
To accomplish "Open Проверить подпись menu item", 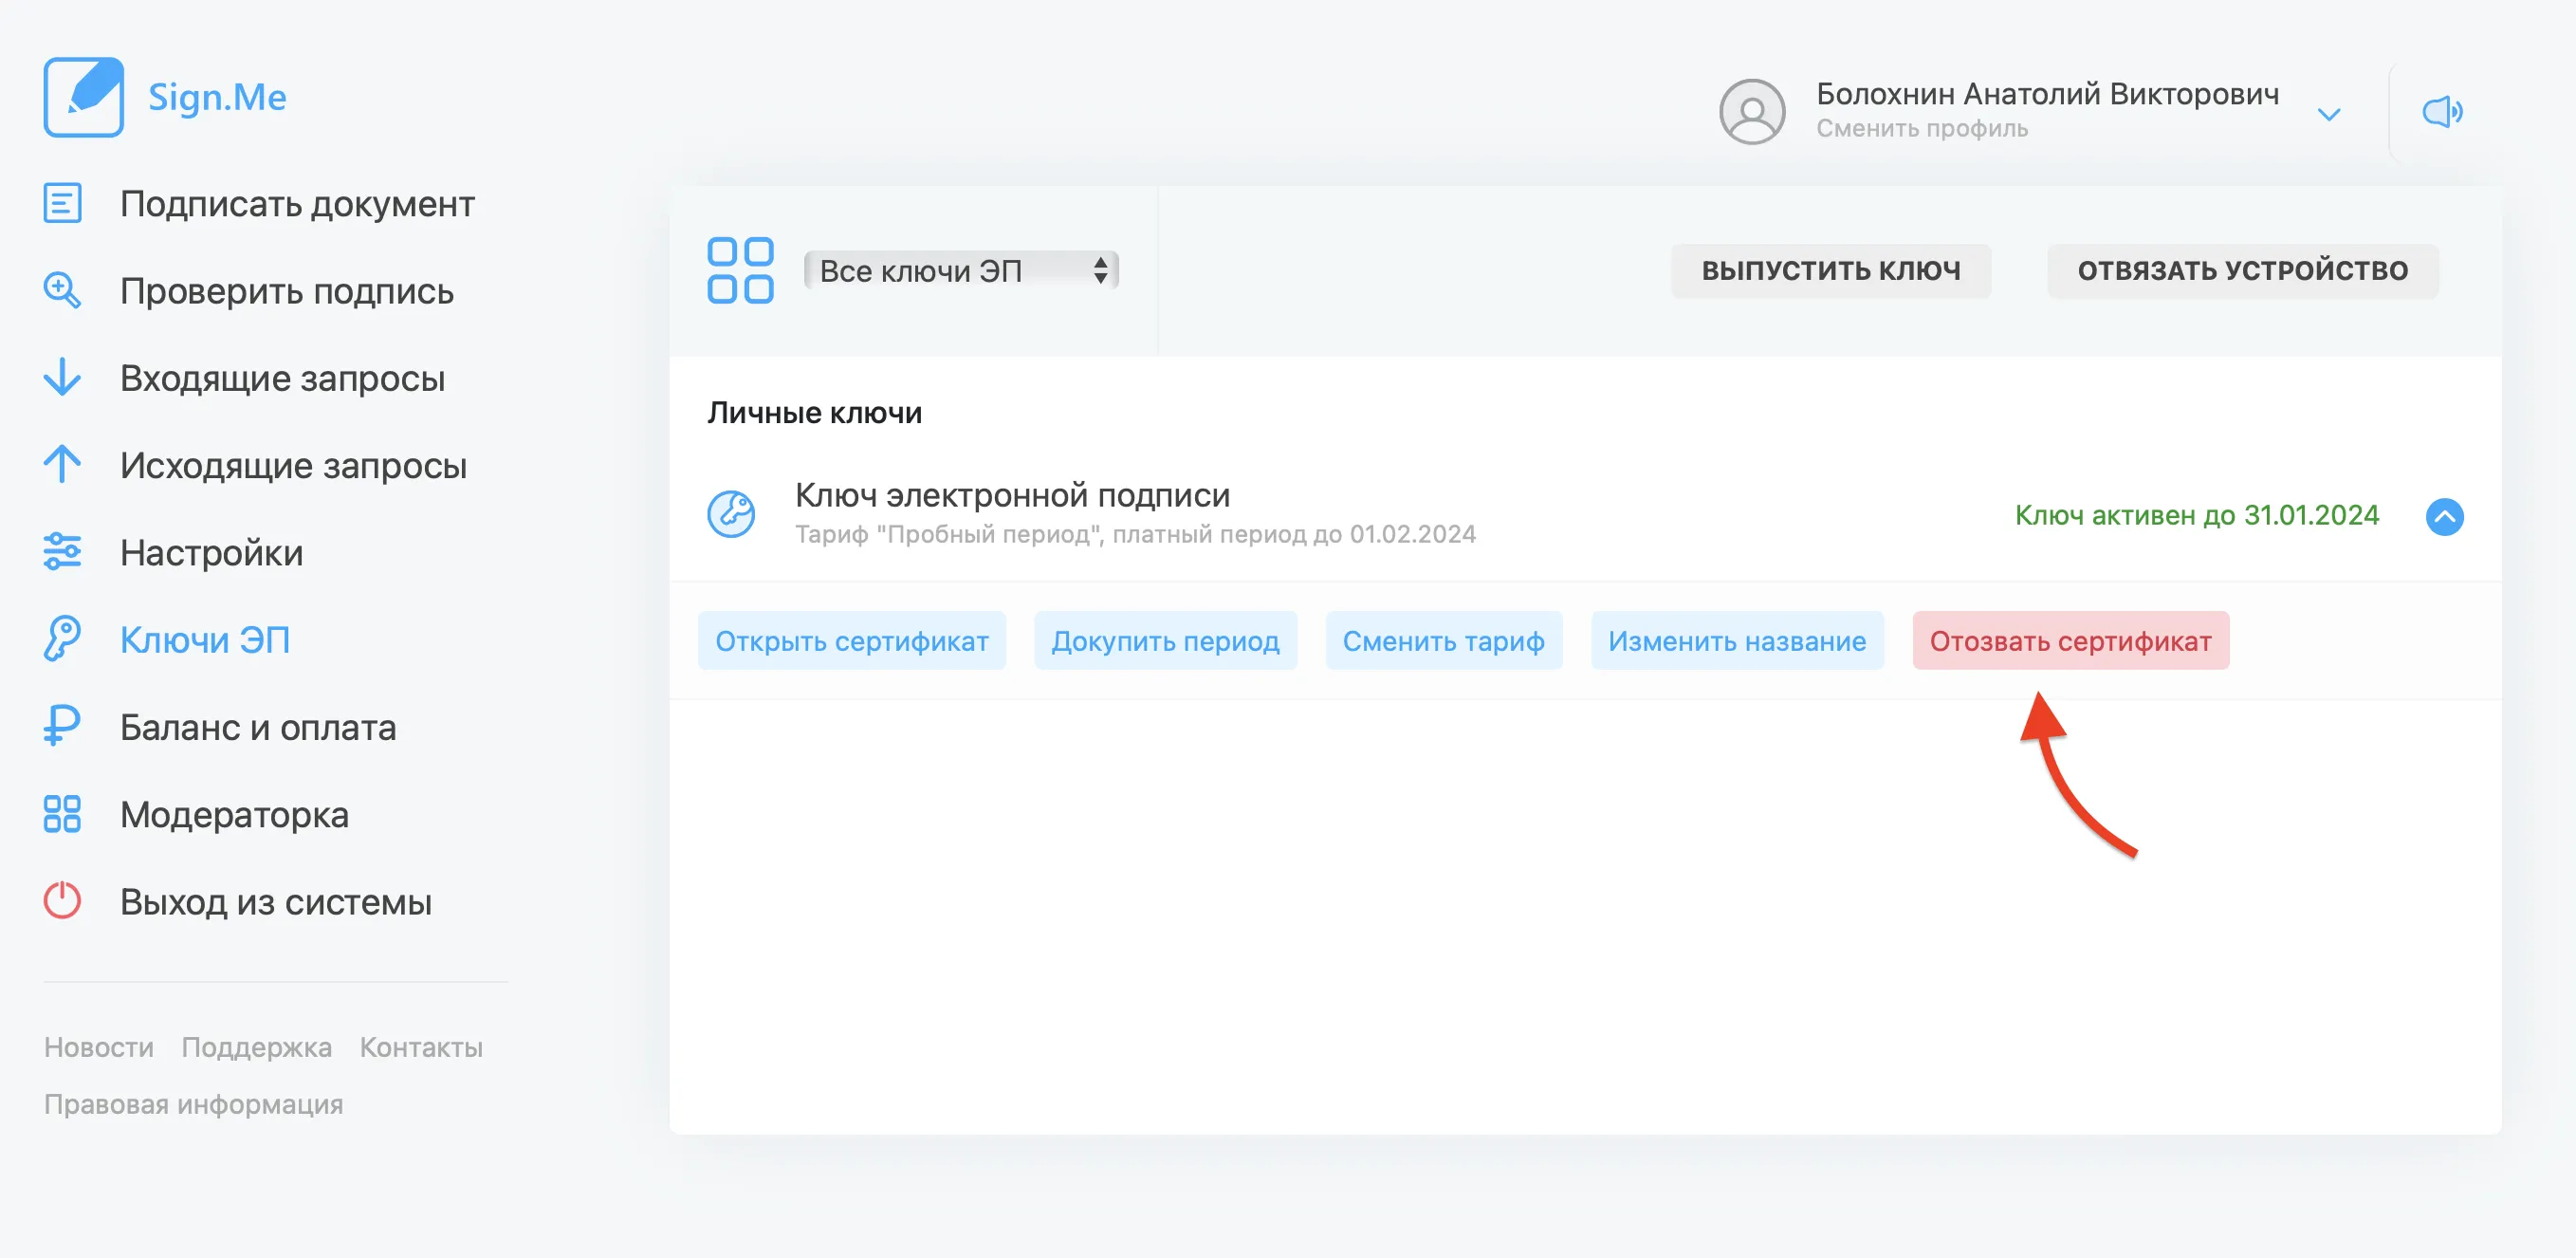I will (x=287, y=290).
